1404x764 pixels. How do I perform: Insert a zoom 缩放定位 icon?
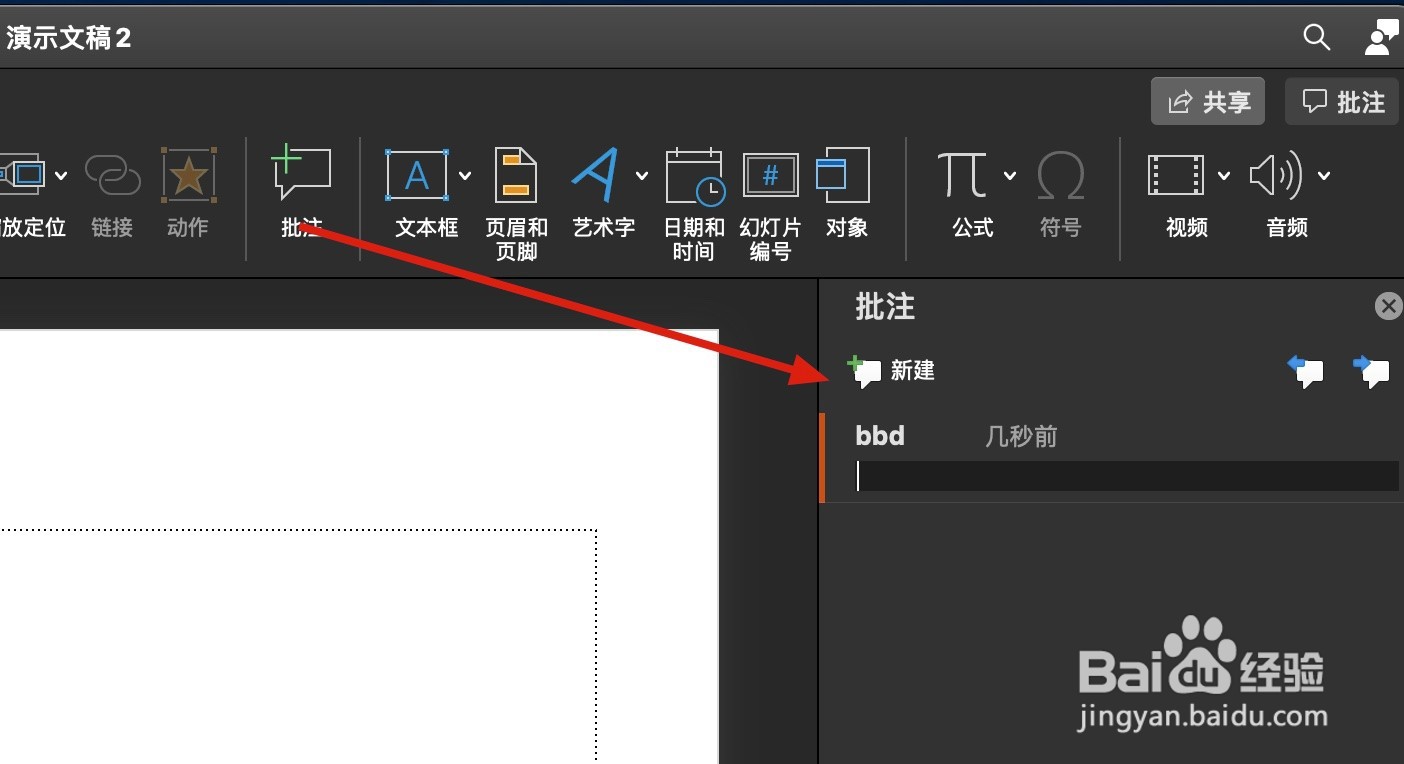pyautogui.click(x=22, y=175)
